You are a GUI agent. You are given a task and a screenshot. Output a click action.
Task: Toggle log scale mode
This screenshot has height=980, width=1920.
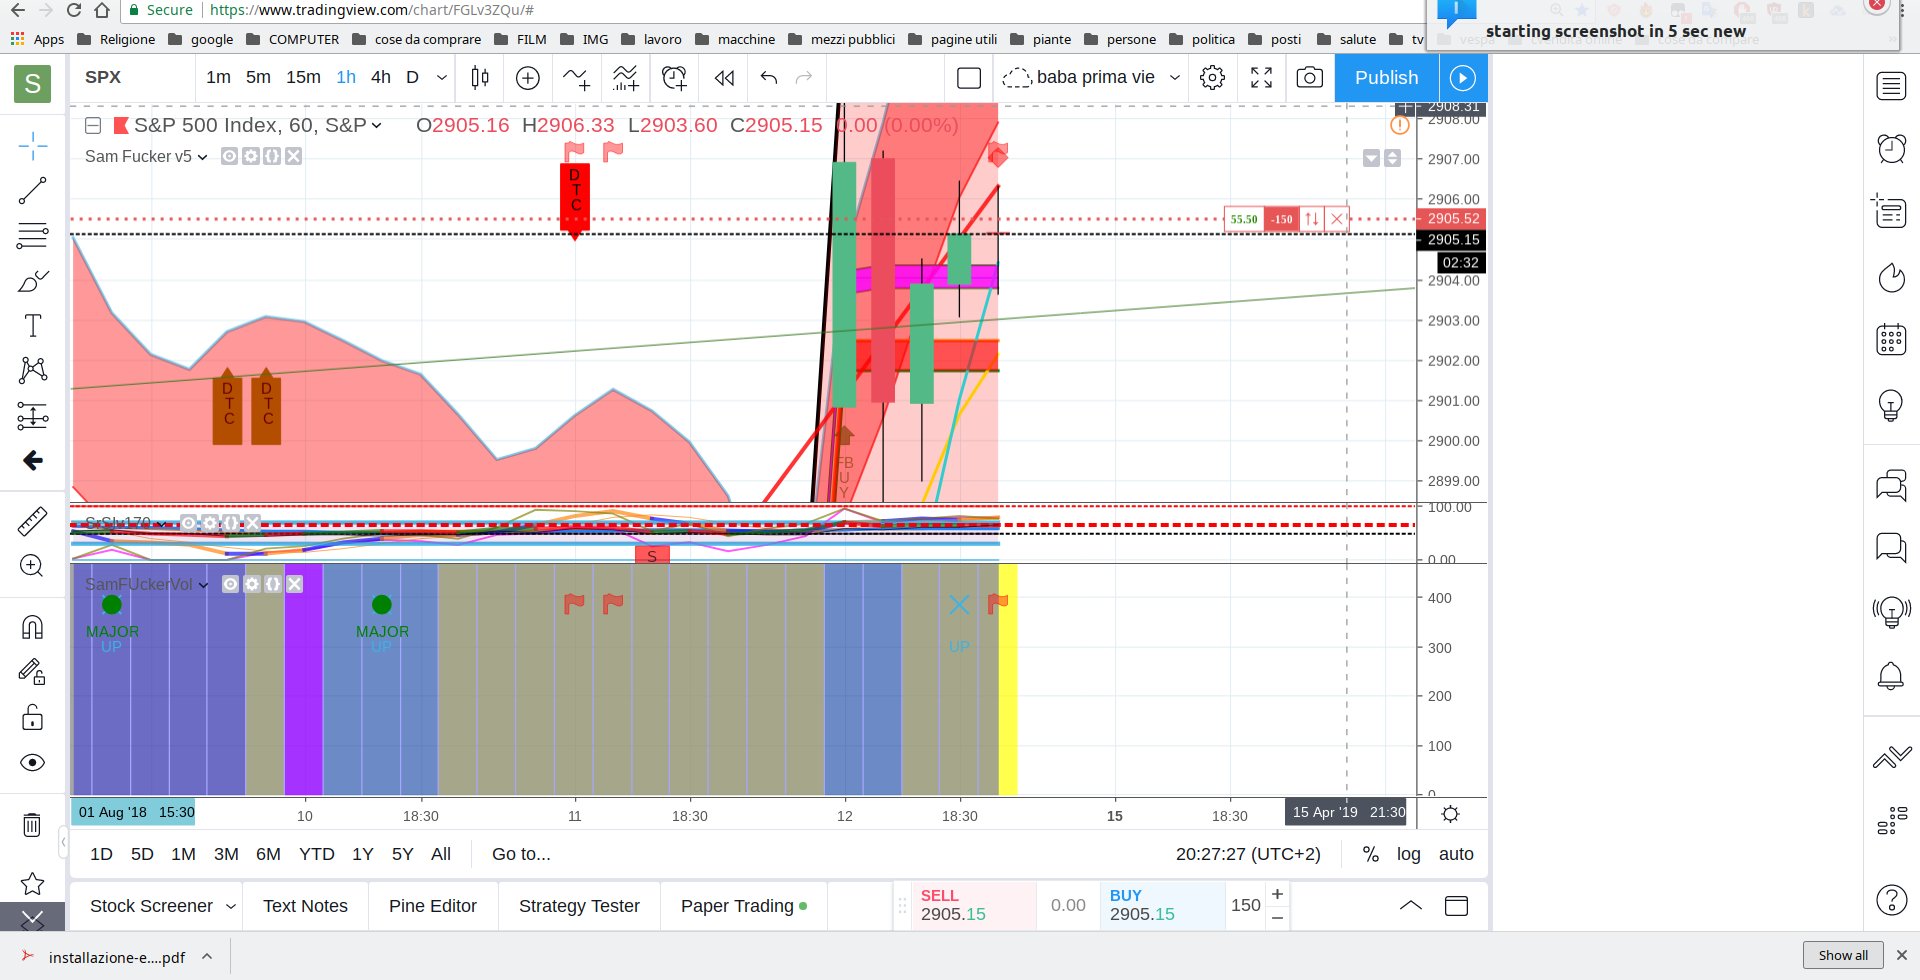click(x=1408, y=854)
